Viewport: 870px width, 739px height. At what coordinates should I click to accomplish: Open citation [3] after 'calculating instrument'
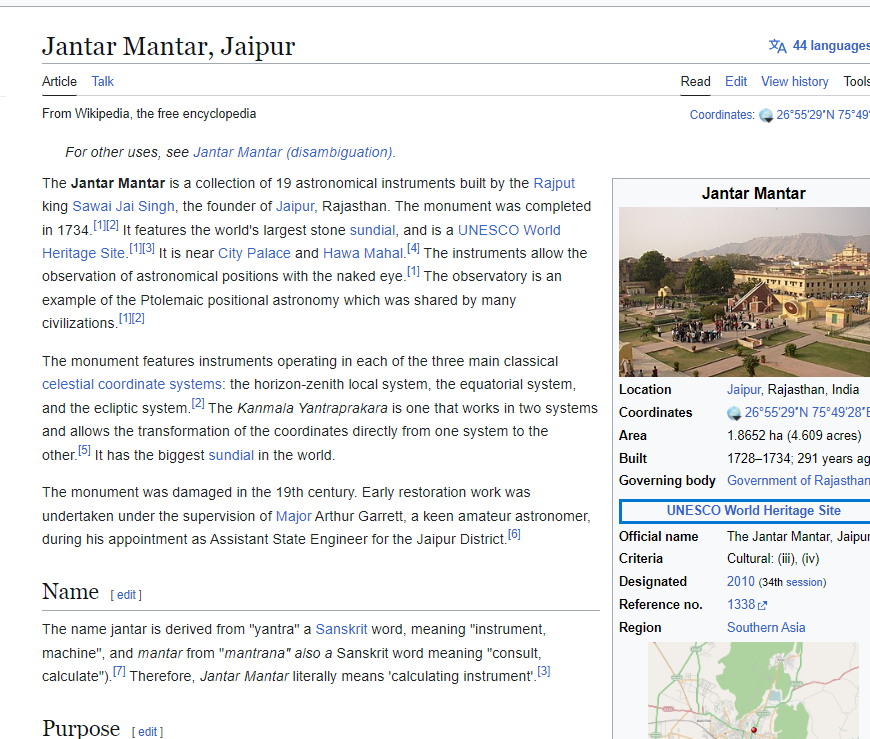click(544, 671)
